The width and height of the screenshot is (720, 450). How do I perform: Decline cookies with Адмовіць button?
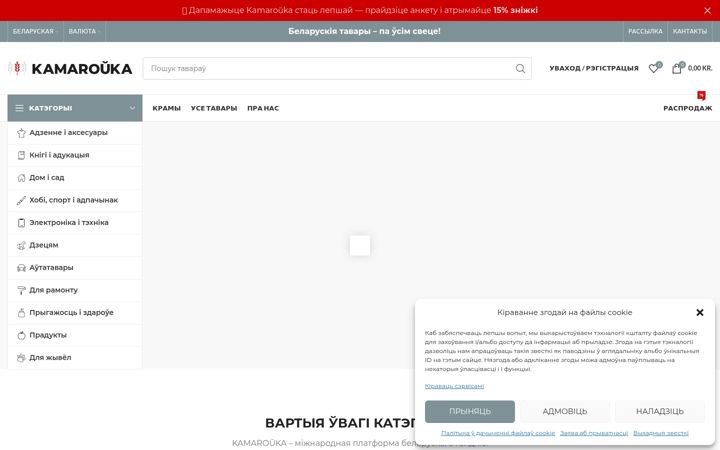click(565, 411)
